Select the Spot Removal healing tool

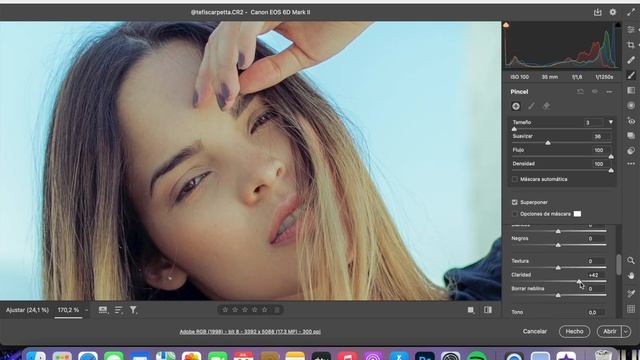(x=631, y=60)
